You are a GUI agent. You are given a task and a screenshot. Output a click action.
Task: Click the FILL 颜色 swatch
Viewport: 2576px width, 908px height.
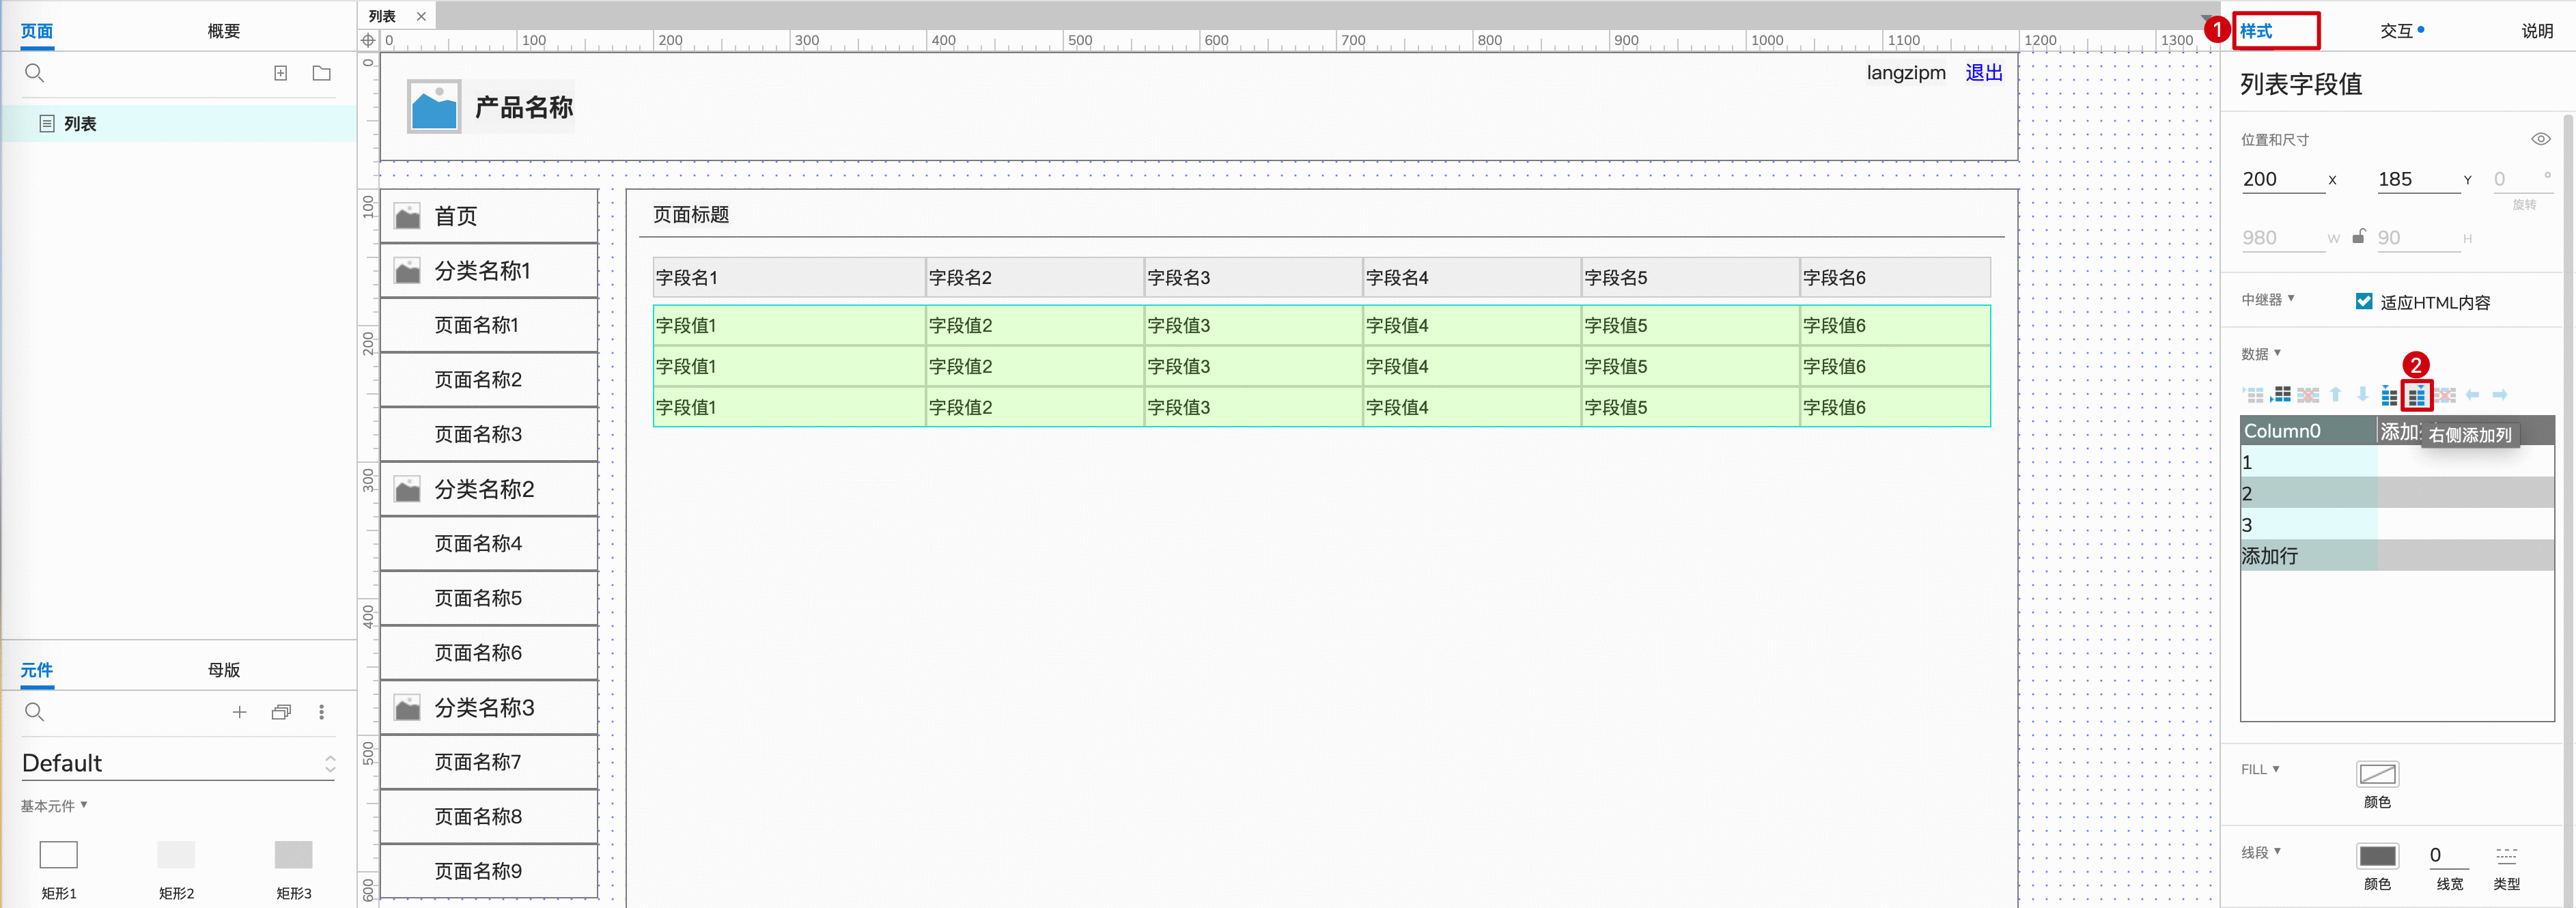point(2377,774)
